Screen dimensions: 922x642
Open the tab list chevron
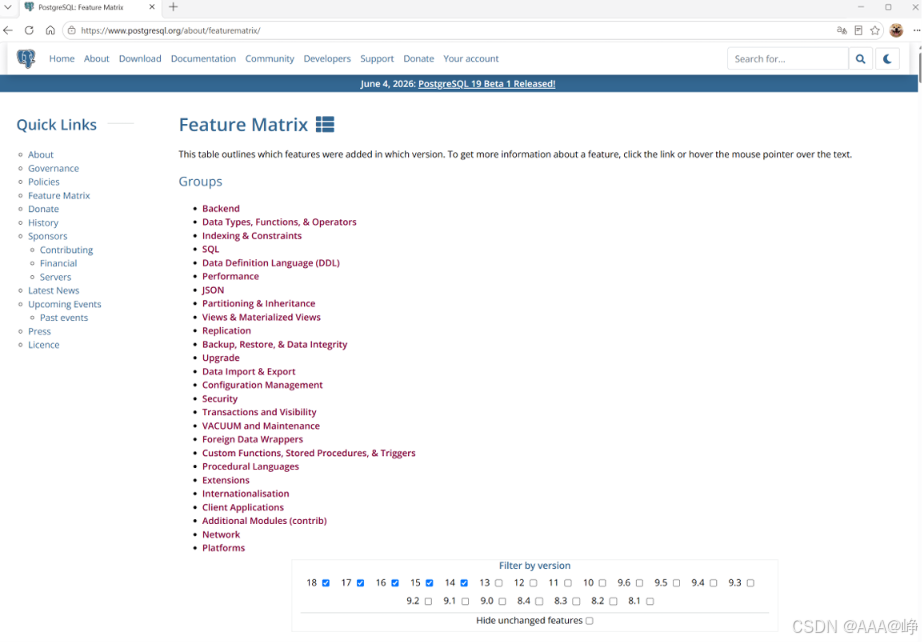pos(8,7)
